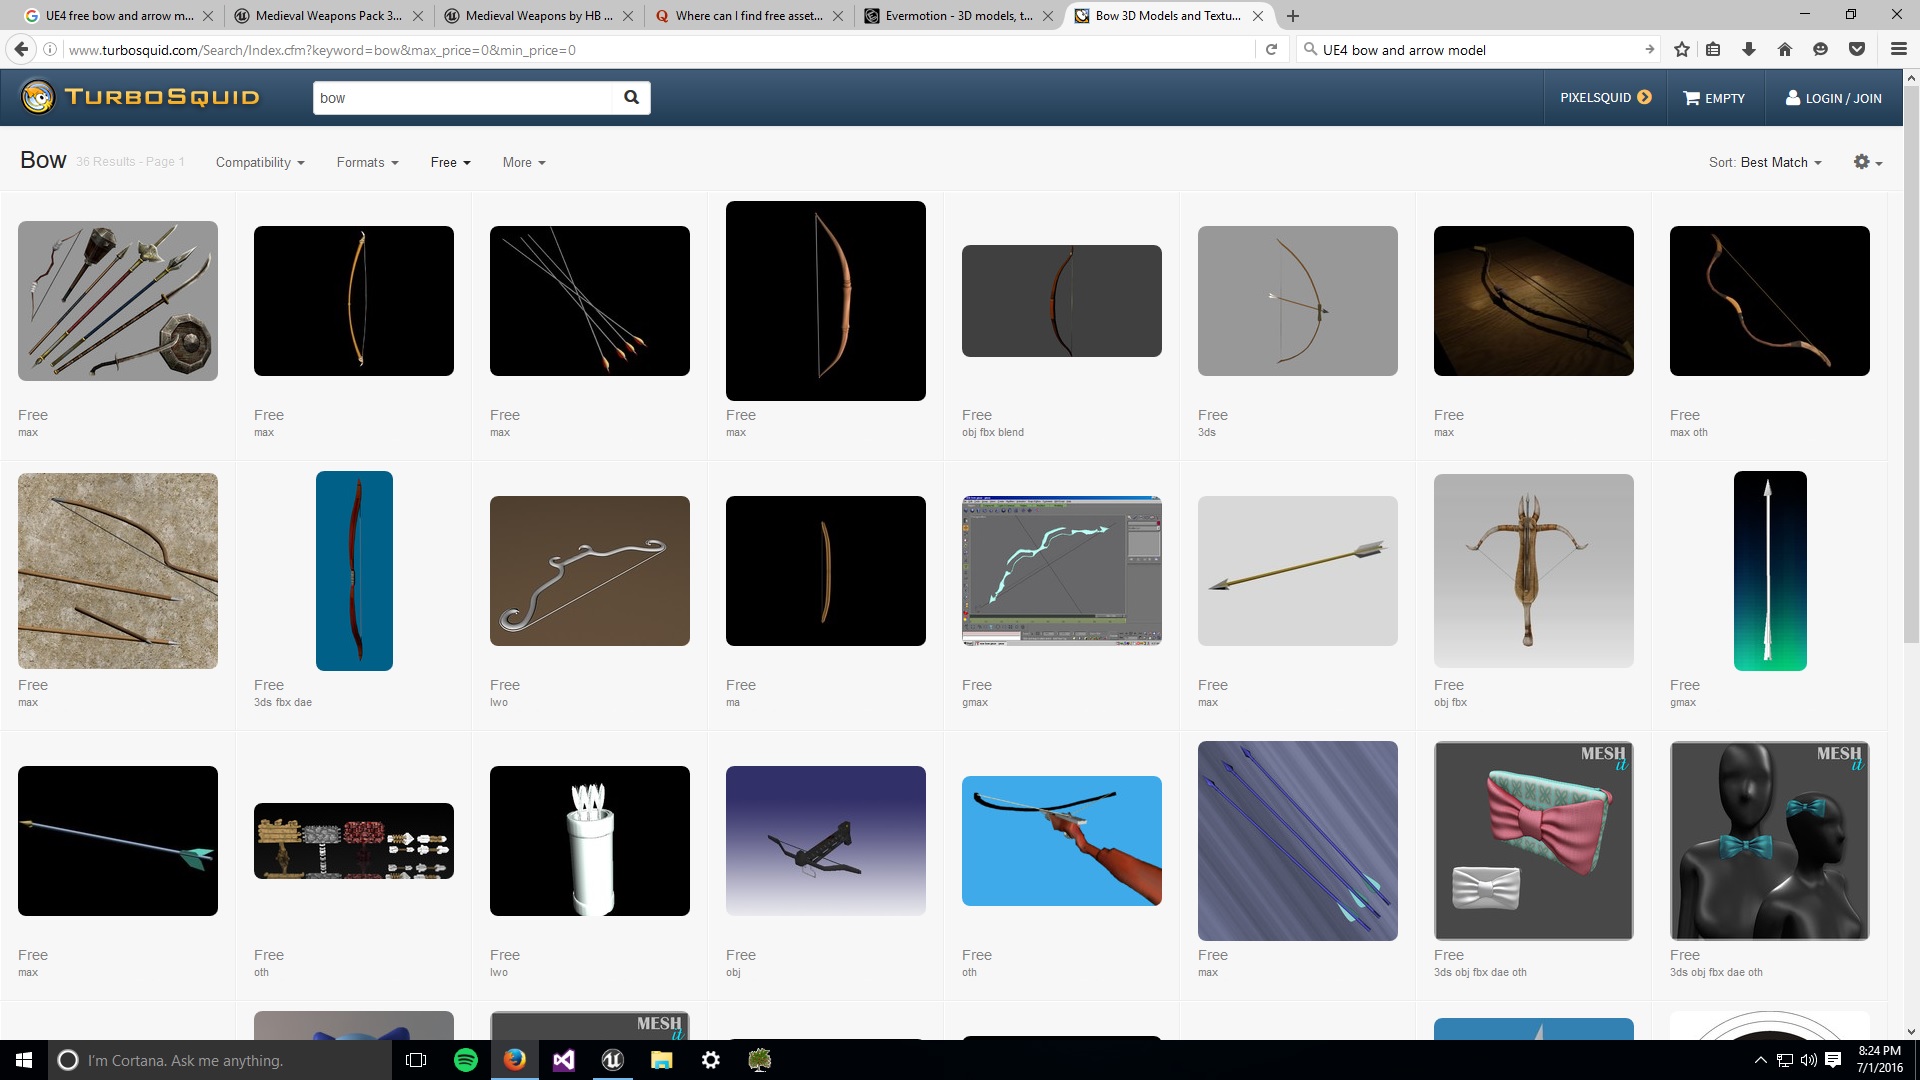Close the Bow 3D Models tab
1920x1080 pixels.
(x=1258, y=16)
